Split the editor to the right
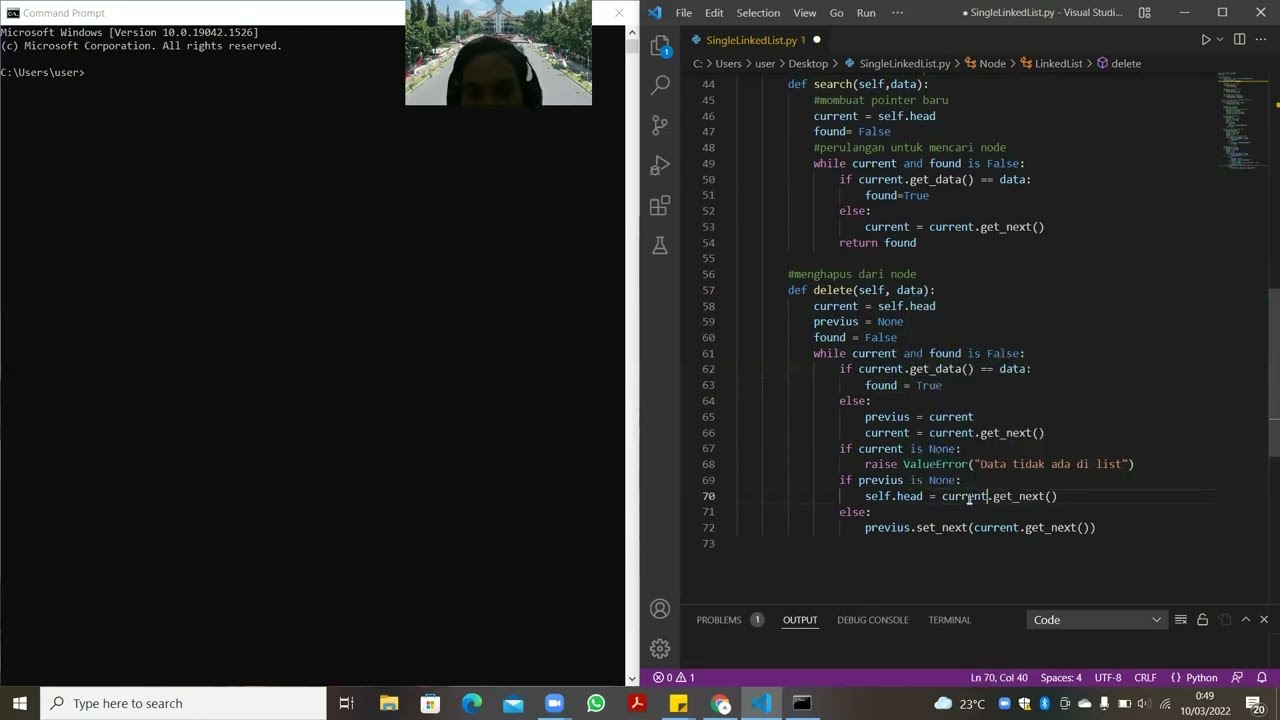Viewport: 1280px width, 720px height. (1239, 40)
